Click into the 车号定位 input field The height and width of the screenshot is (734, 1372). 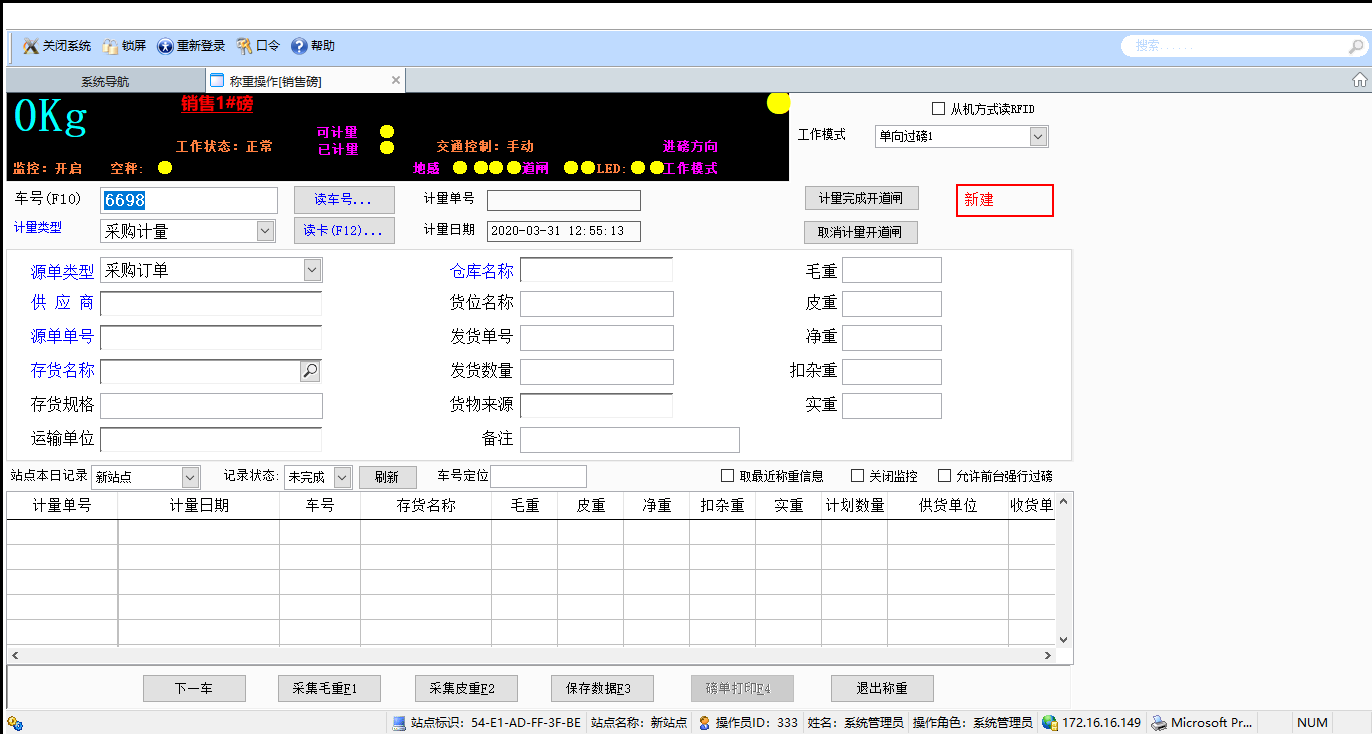[538, 477]
